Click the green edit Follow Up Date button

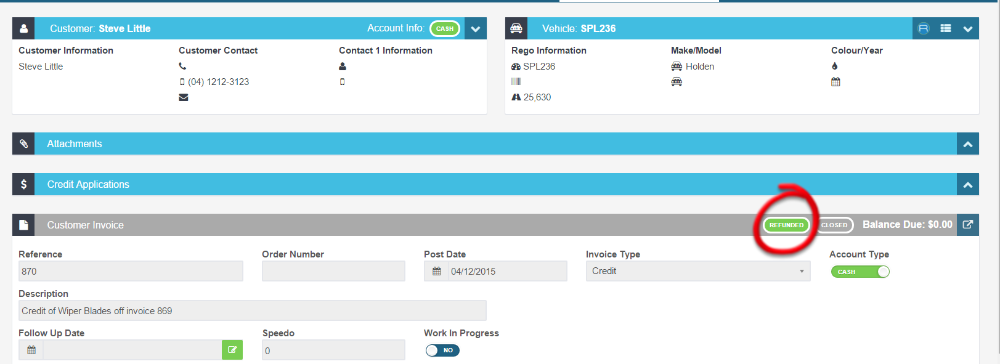[232, 350]
